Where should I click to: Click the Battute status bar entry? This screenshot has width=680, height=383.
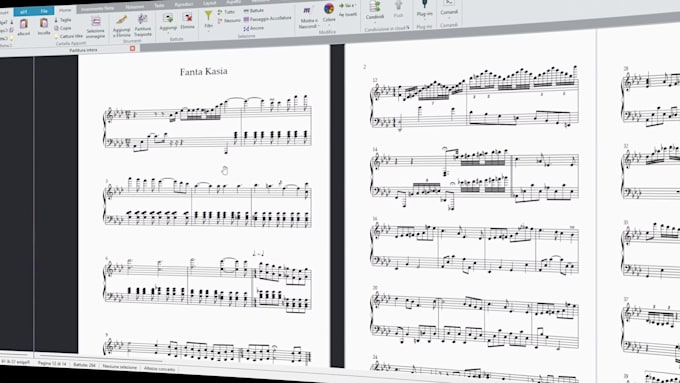click(84, 365)
